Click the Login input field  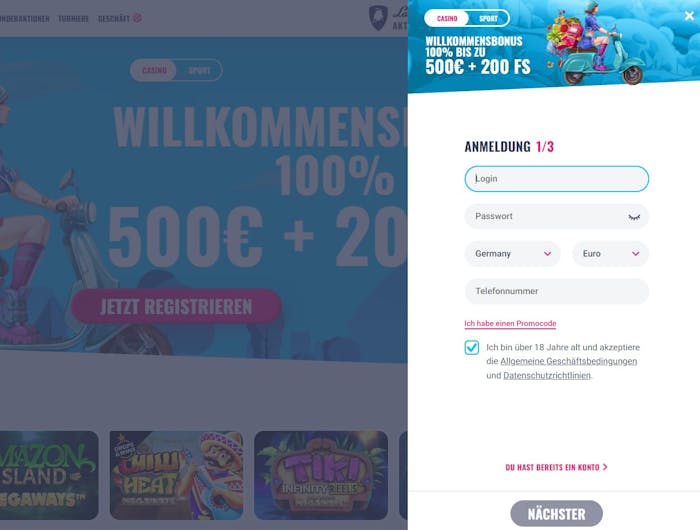556,179
